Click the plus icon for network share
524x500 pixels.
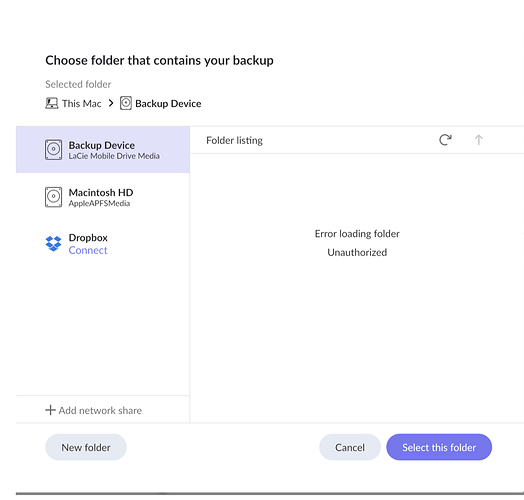tap(50, 410)
